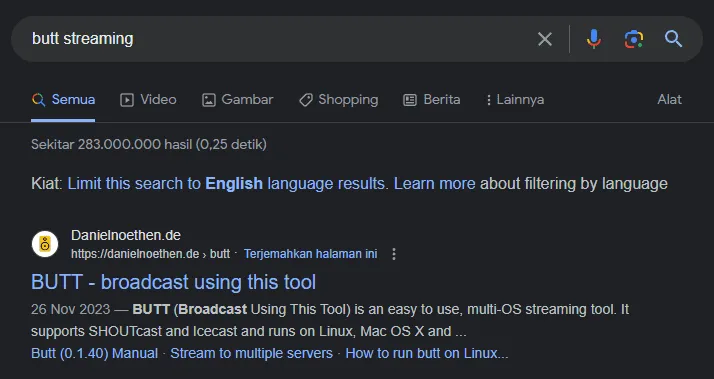Click Terjemahkan halaman ini link
This screenshot has width=714, height=379.
[x=311, y=254]
